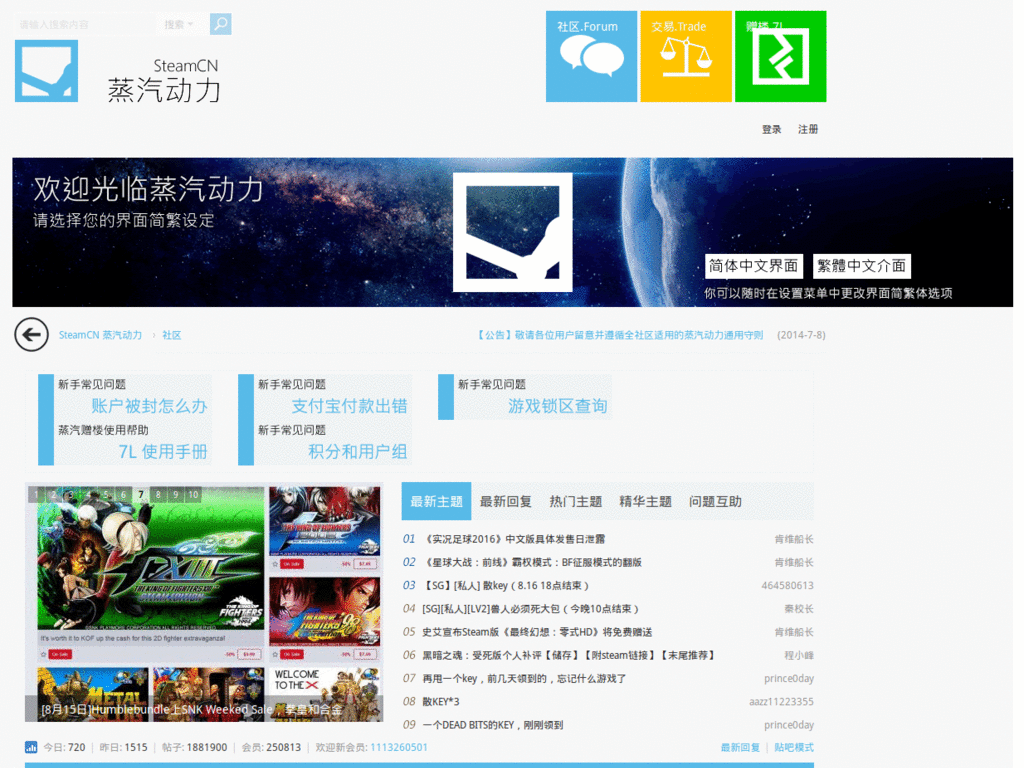Open thread 07 再用一个key
Image resolution: width=1024 pixels, height=768 pixels.
tap(524, 679)
